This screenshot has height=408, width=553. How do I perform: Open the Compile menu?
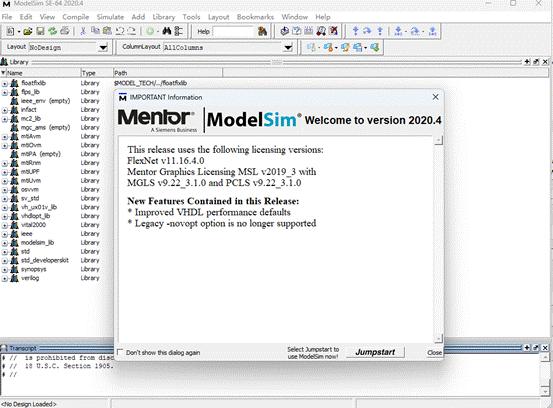75,17
